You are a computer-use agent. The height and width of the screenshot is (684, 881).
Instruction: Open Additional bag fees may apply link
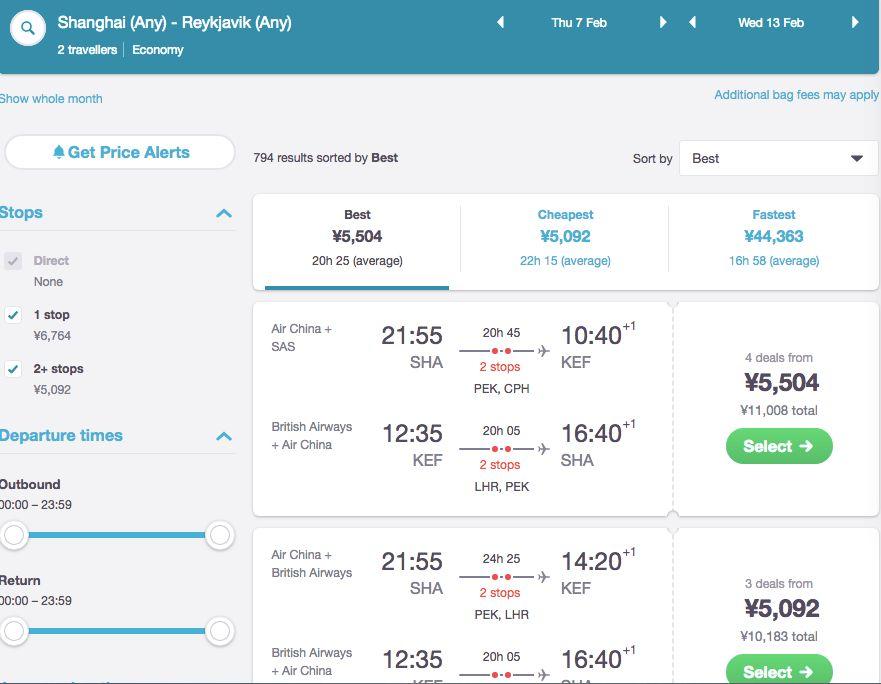click(796, 95)
